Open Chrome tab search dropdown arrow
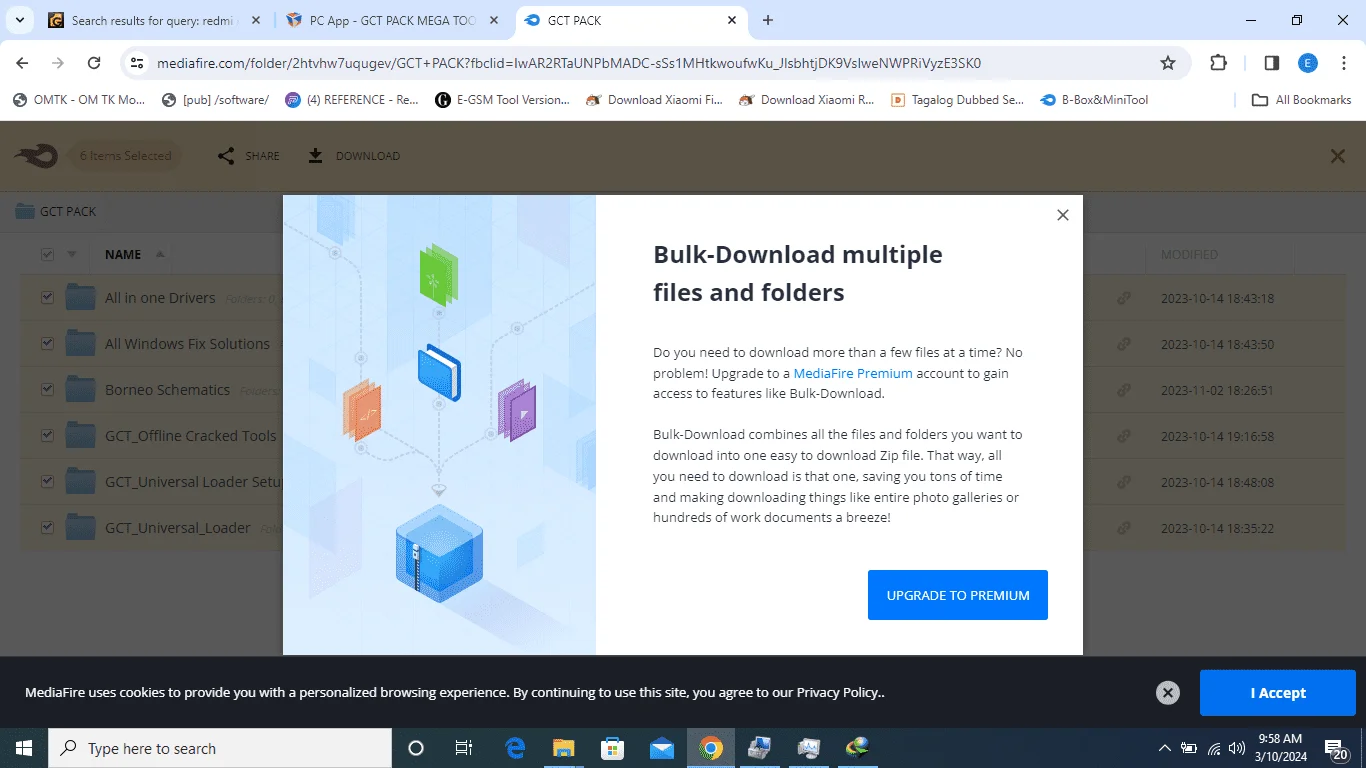1366x768 pixels. coord(19,20)
